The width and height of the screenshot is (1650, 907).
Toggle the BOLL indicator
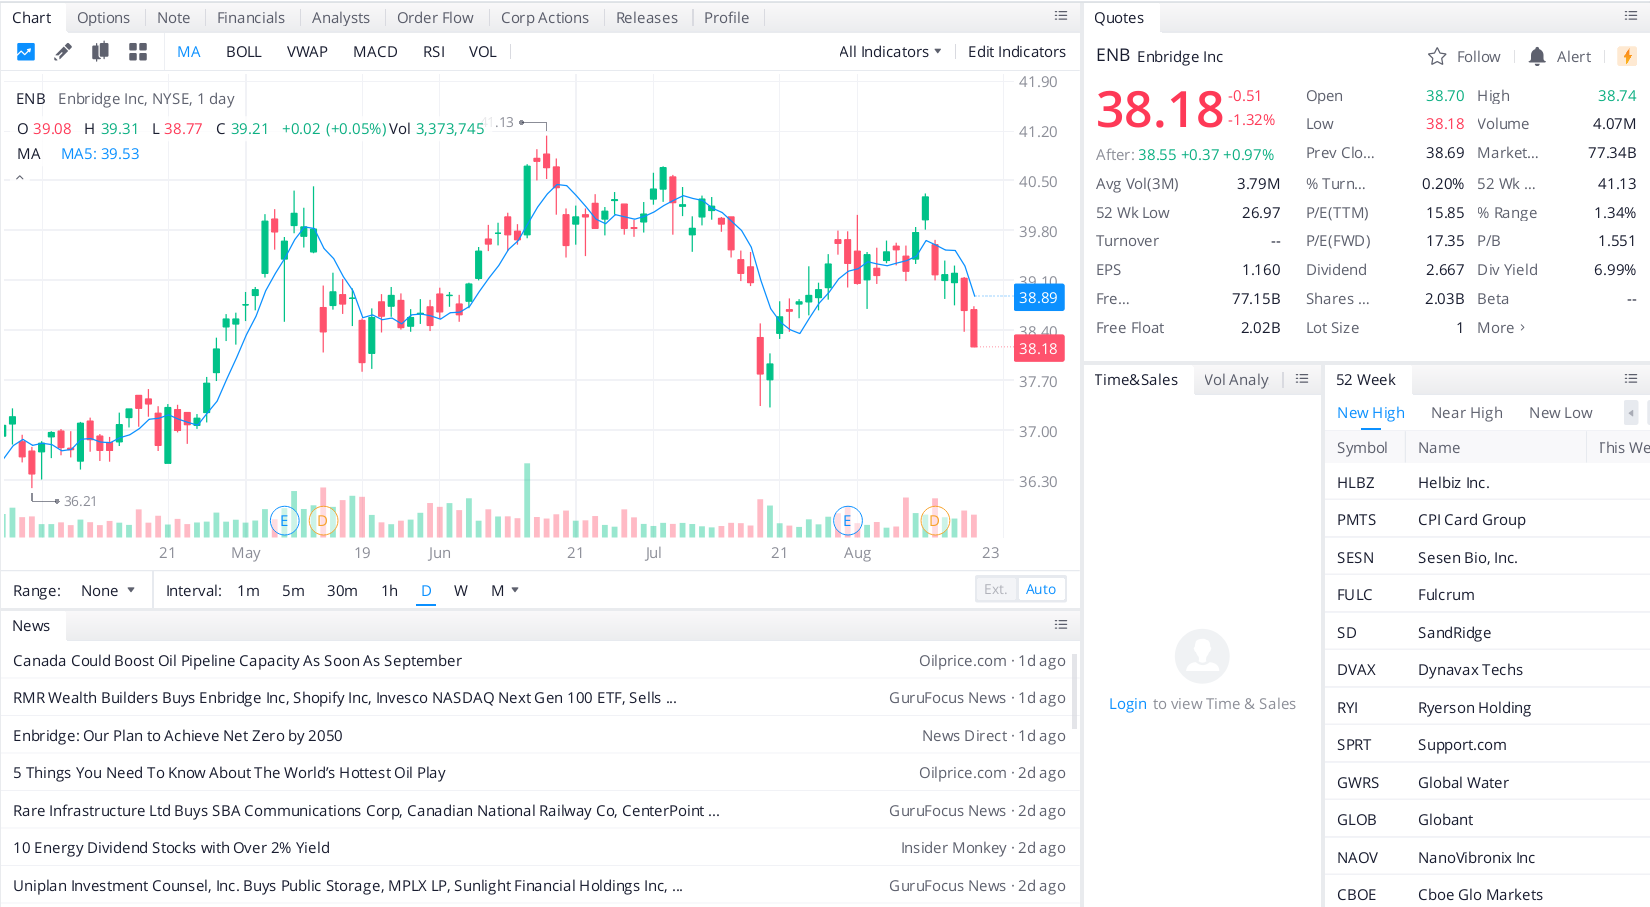point(243,52)
